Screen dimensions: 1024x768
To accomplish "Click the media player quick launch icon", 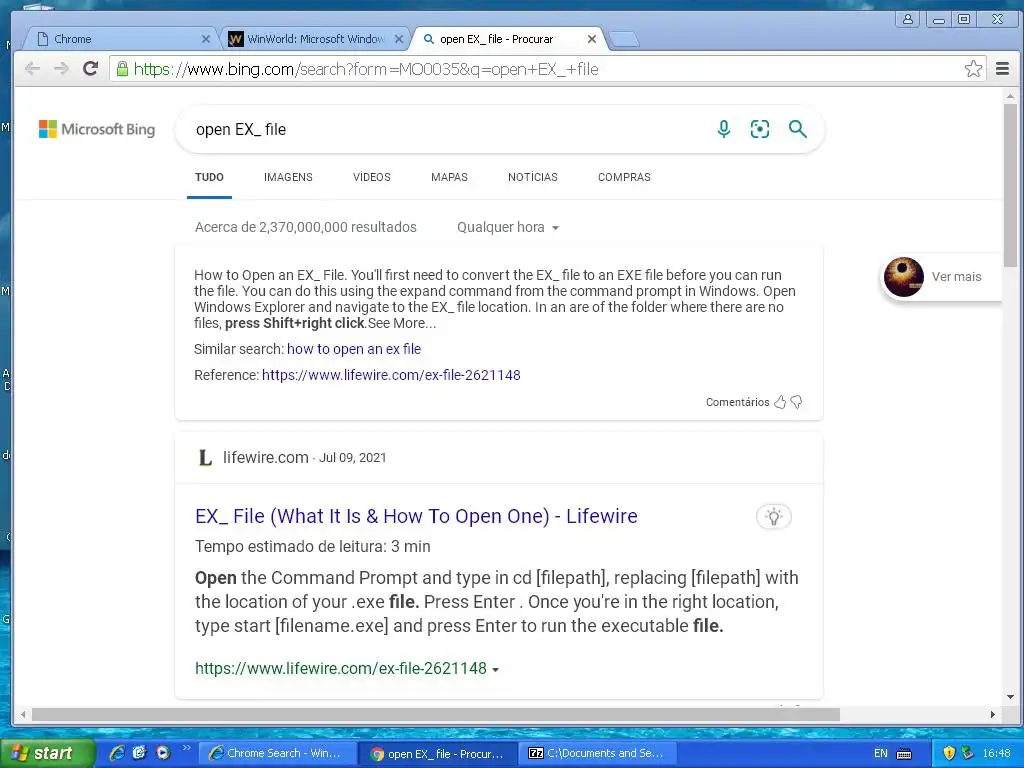I will pos(163,753).
